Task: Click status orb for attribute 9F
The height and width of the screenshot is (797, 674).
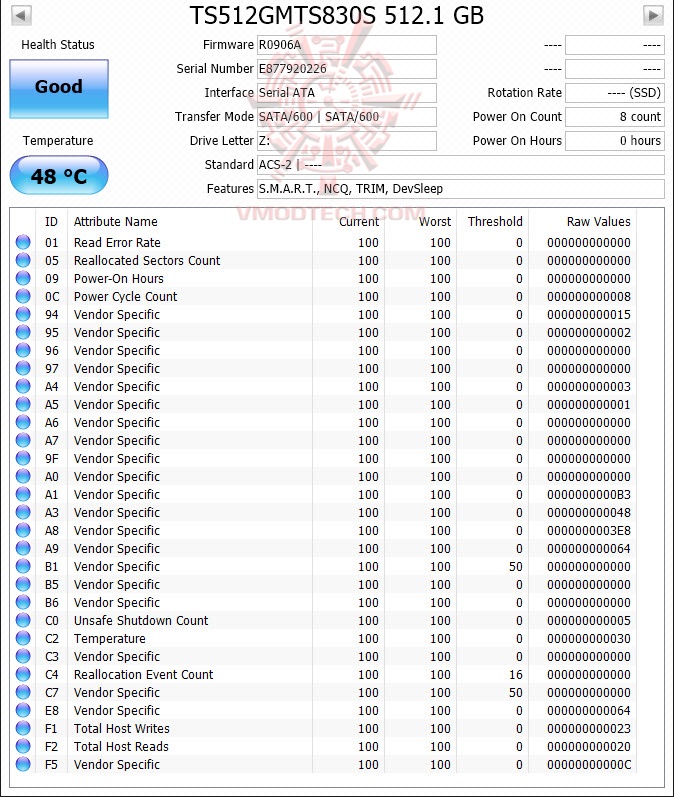Action: tap(23, 458)
